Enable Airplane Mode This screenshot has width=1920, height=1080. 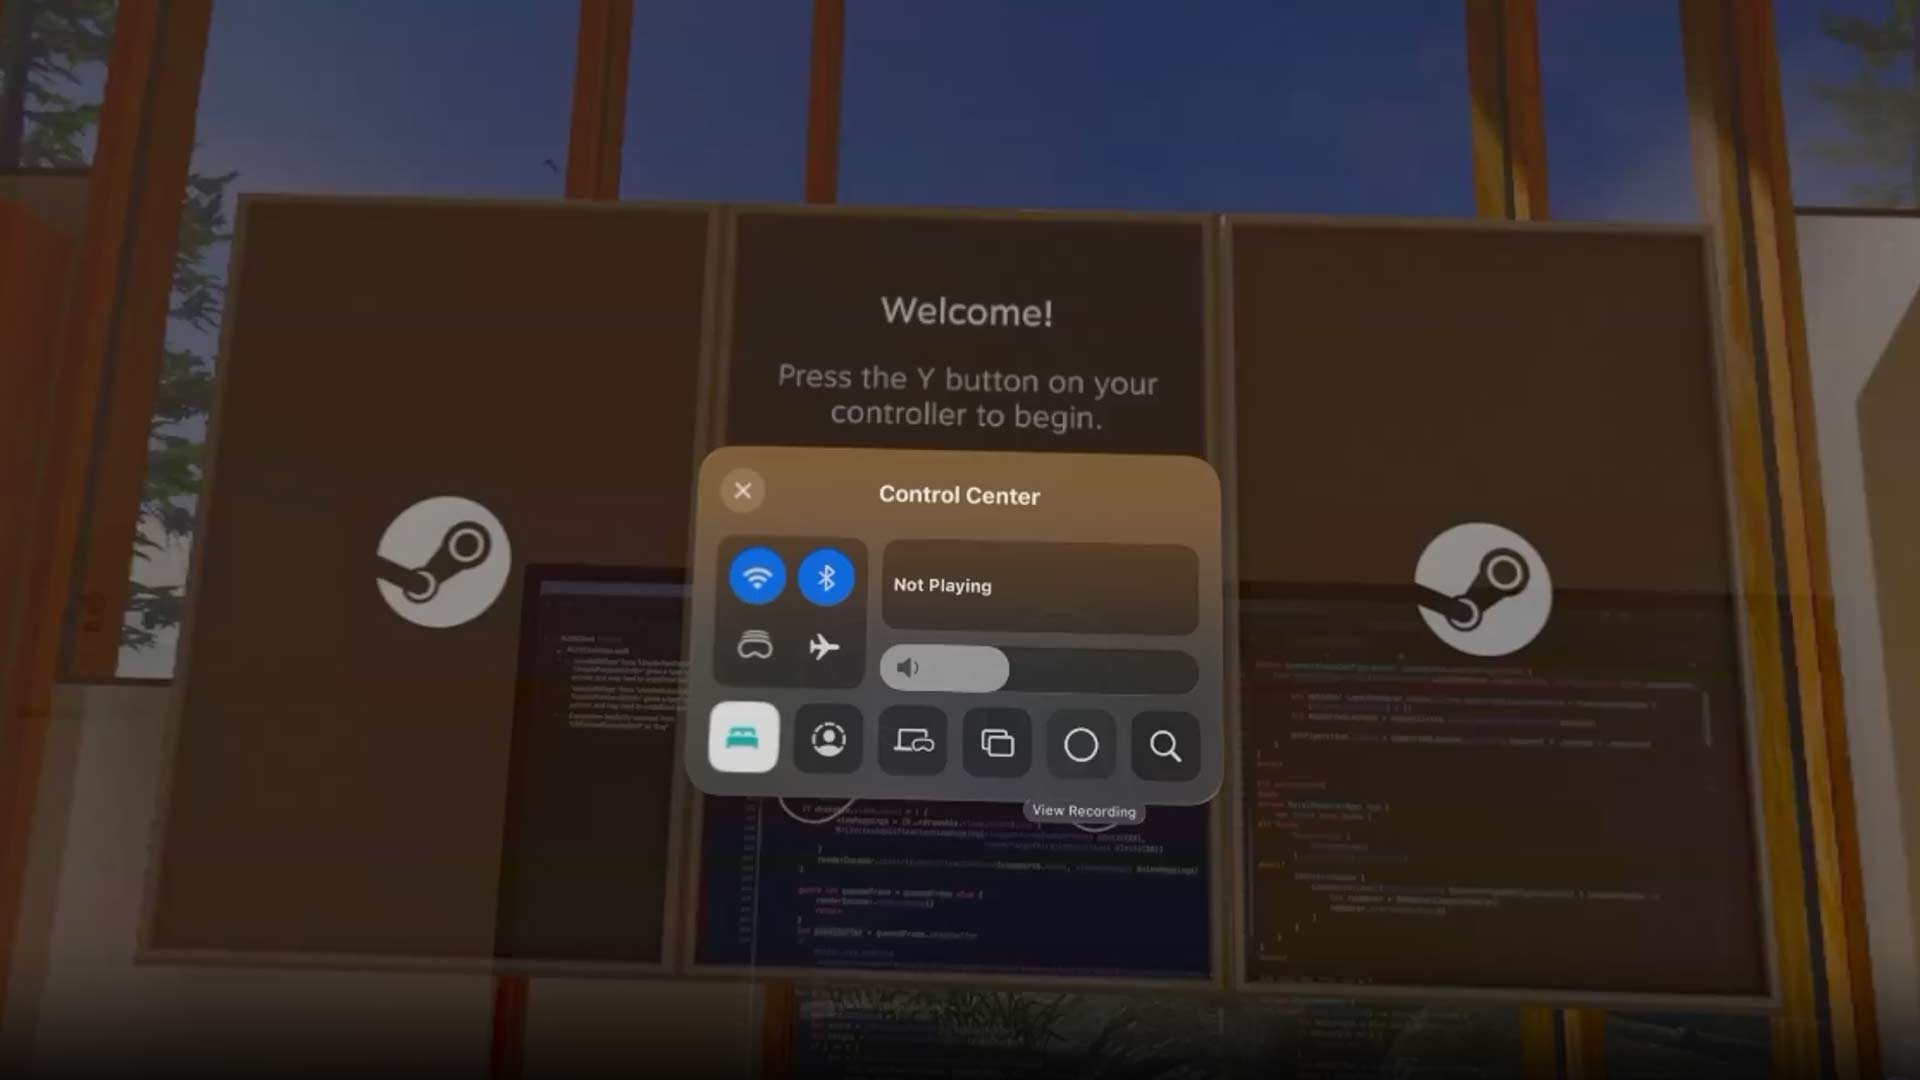pyautogui.click(x=823, y=645)
